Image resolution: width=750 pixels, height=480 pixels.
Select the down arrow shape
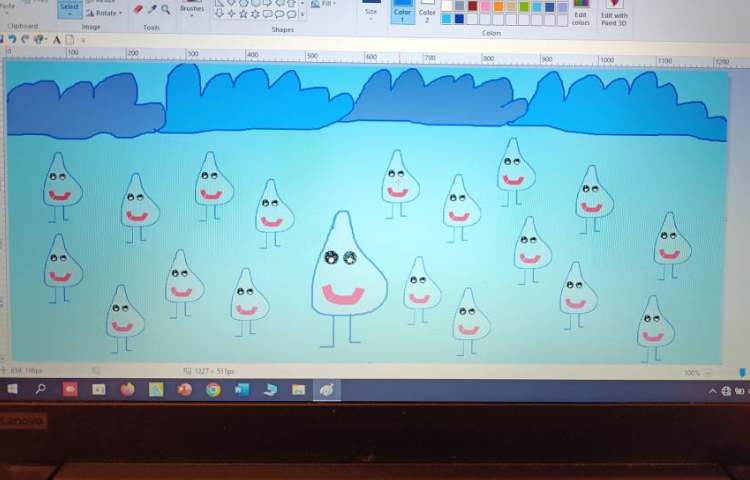pos(219,14)
